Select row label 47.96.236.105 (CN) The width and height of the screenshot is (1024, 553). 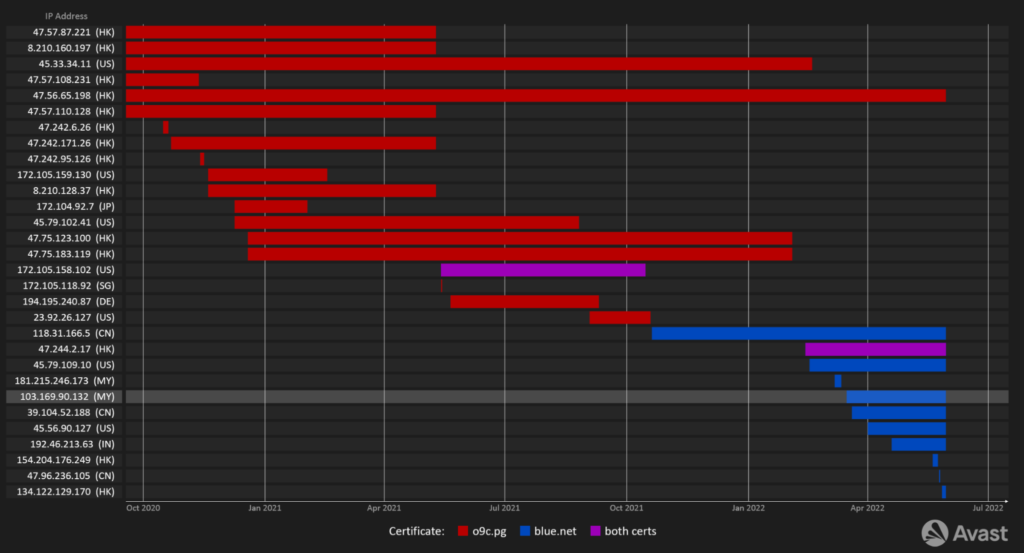71,476
